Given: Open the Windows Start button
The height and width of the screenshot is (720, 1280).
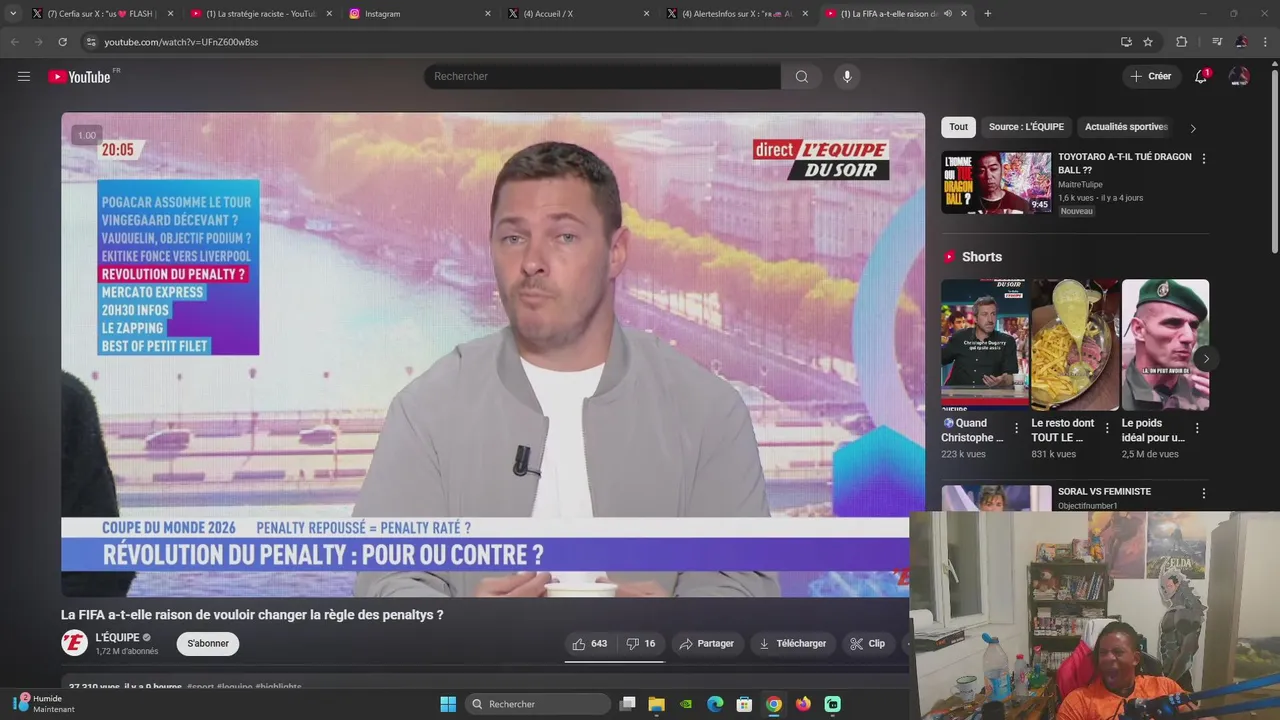Looking at the screenshot, I should [x=448, y=704].
